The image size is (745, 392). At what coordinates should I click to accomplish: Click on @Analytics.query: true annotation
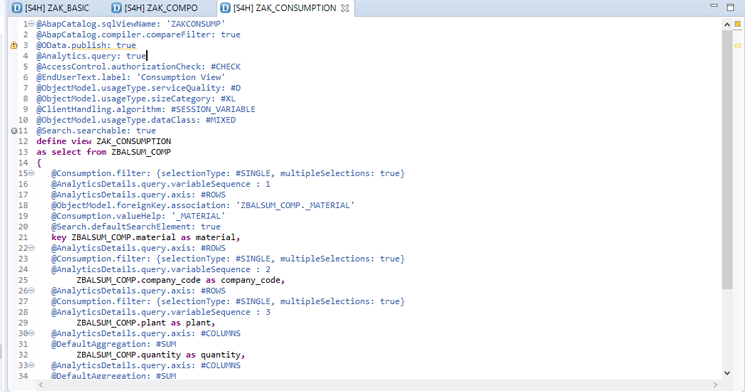click(x=91, y=56)
